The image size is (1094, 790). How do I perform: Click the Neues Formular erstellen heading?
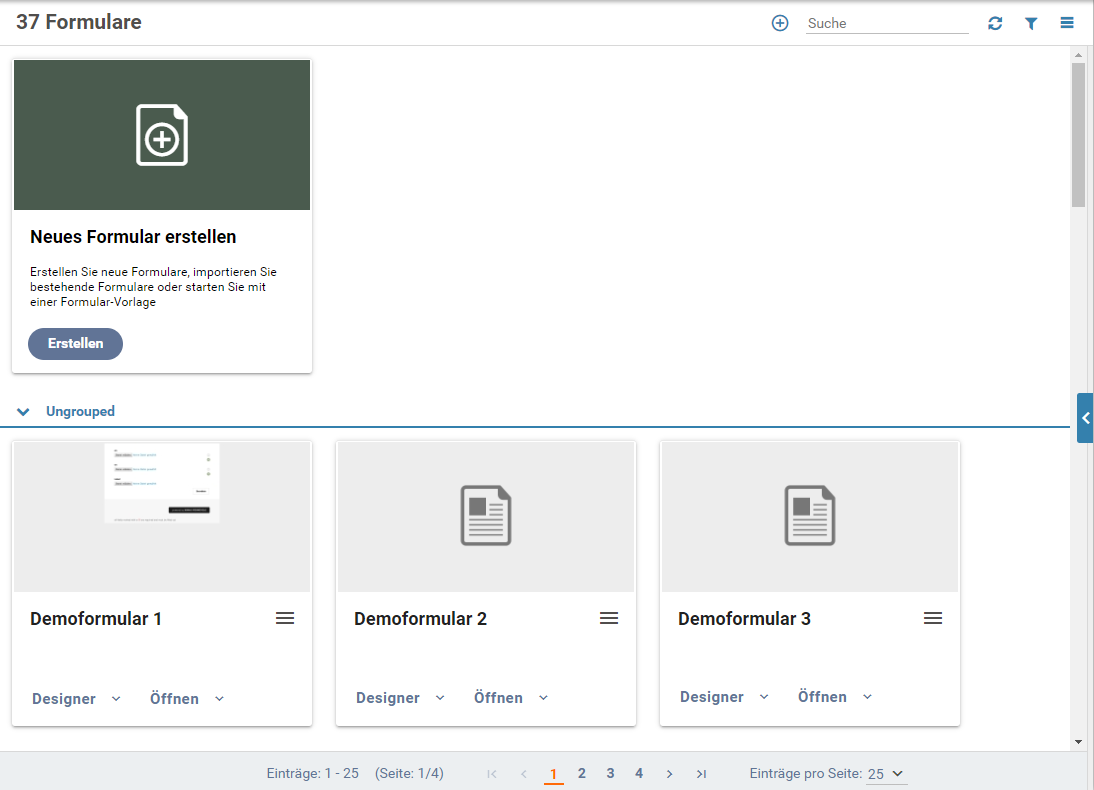(133, 237)
